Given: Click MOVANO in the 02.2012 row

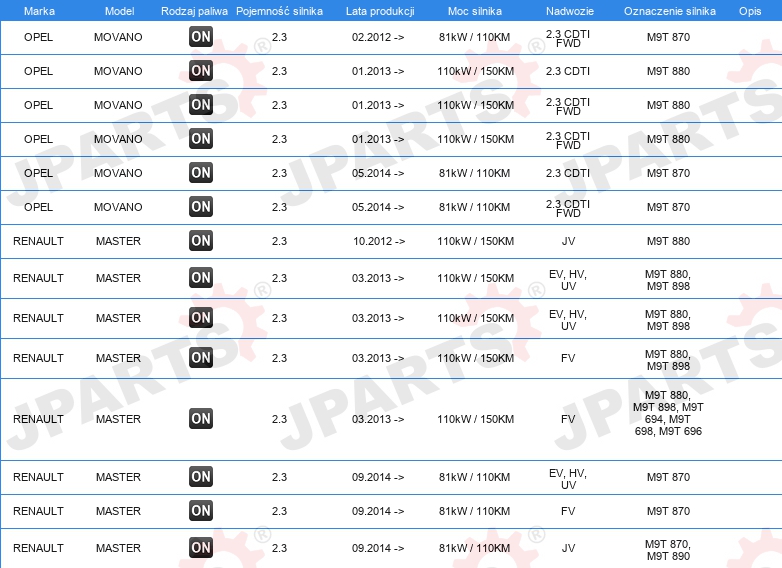Looking at the screenshot, I should point(118,37).
